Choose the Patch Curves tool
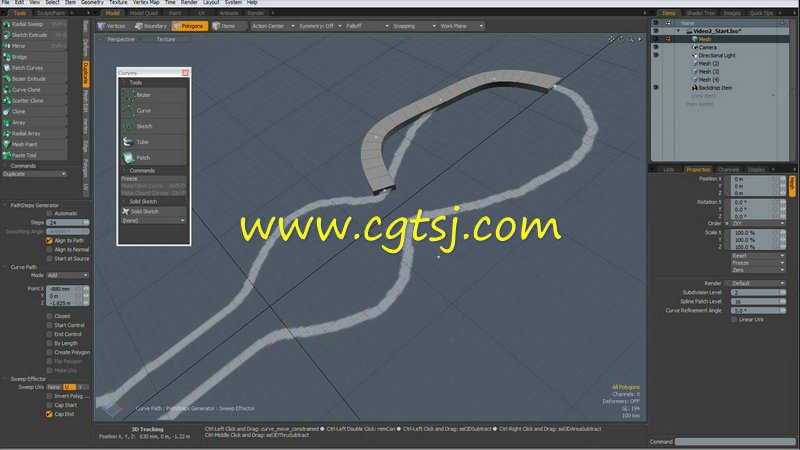This screenshot has width=800, height=450. coord(34,68)
